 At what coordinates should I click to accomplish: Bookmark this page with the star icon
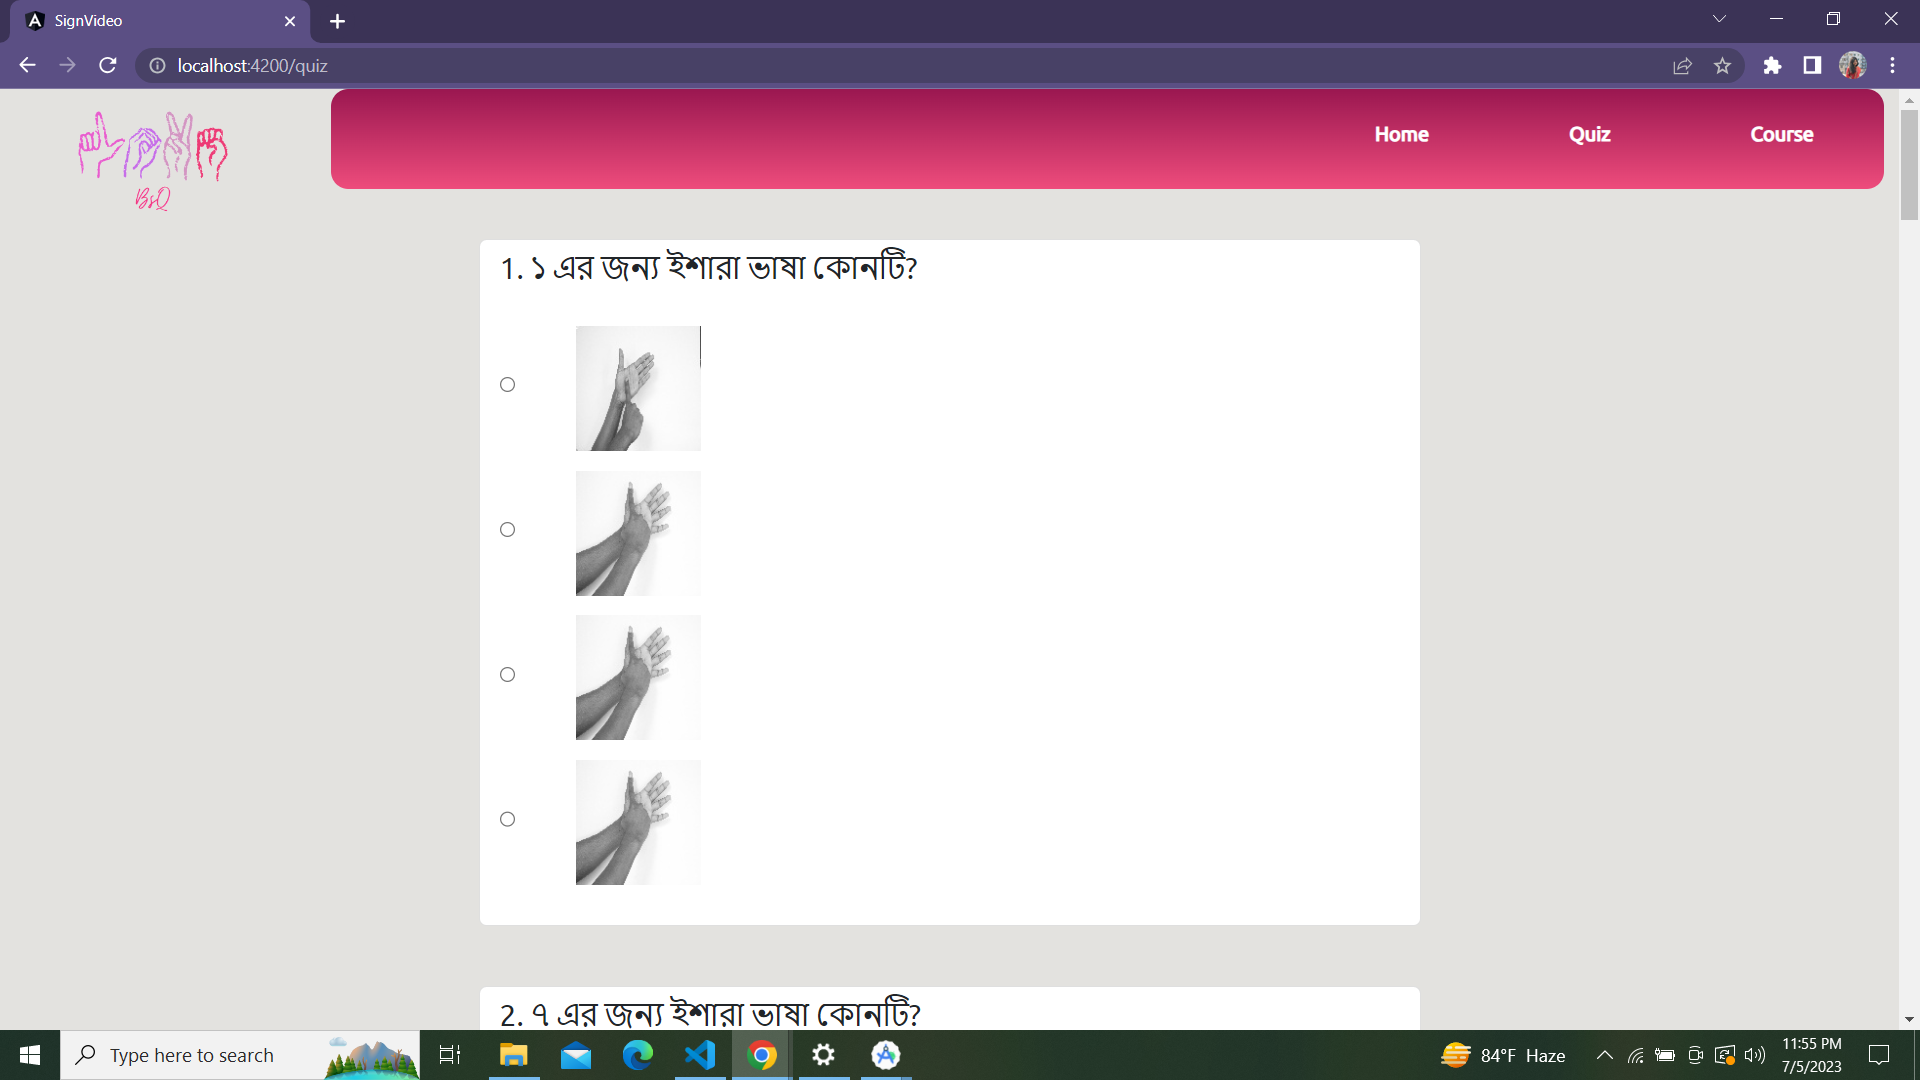[1723, 65]
